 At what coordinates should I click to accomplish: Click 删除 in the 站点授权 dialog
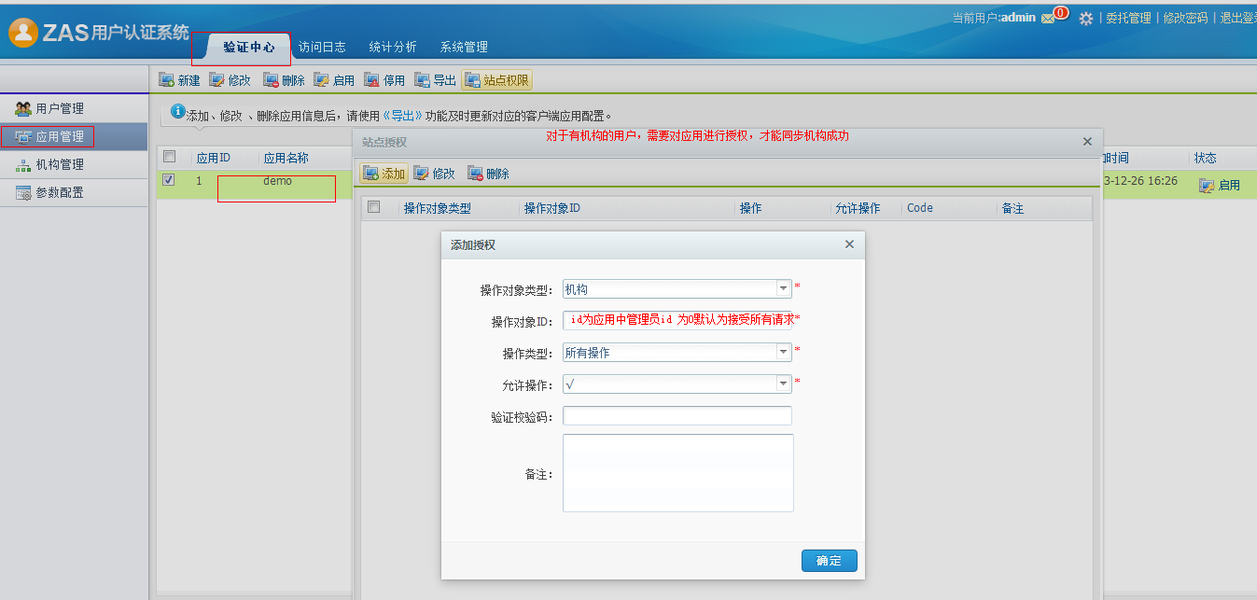coord(488,173)
